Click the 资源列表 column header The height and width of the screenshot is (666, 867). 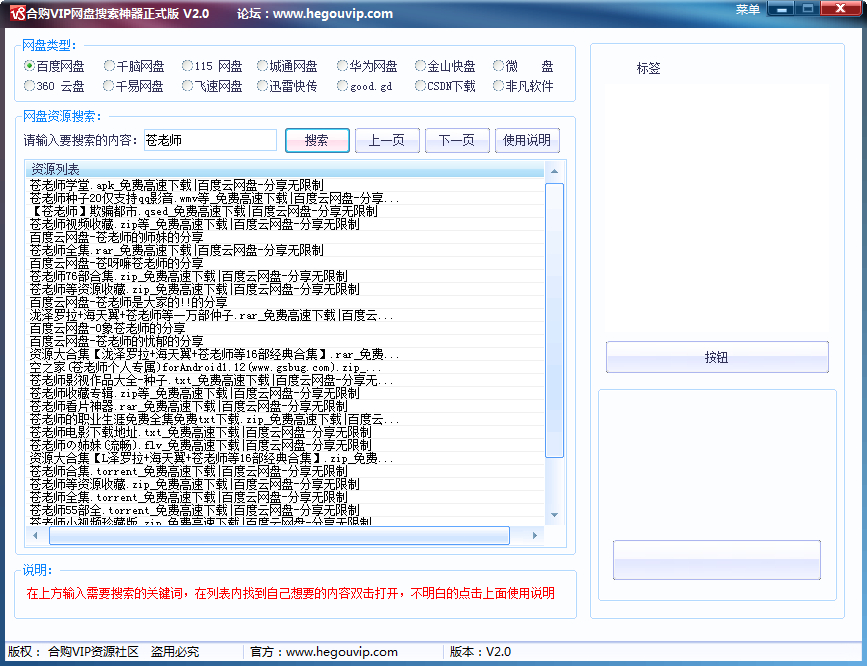pos(285,169)
